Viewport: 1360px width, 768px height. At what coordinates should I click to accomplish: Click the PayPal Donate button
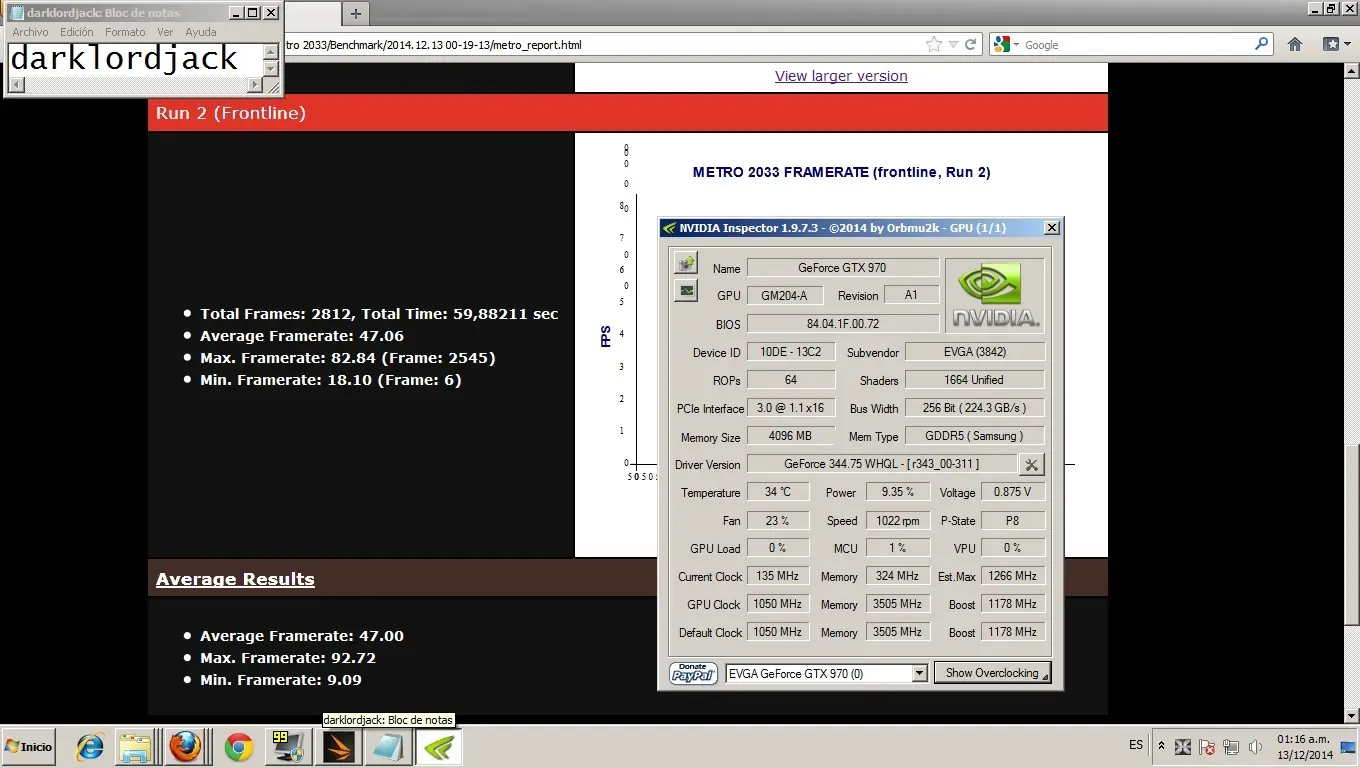pos(693,673)
